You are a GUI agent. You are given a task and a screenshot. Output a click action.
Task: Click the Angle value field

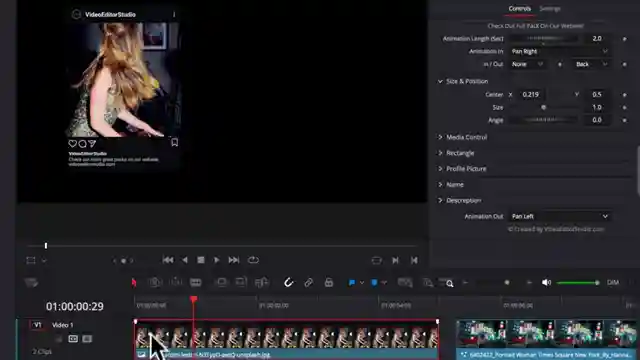pyautogui.click(x=596, y=120)
